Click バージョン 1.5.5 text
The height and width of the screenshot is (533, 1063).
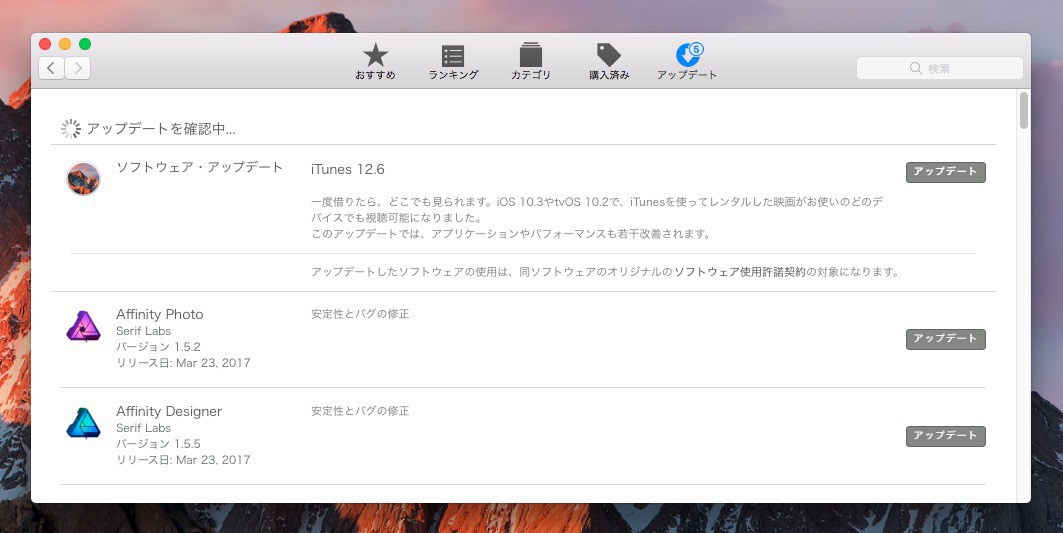coord(159,443)
